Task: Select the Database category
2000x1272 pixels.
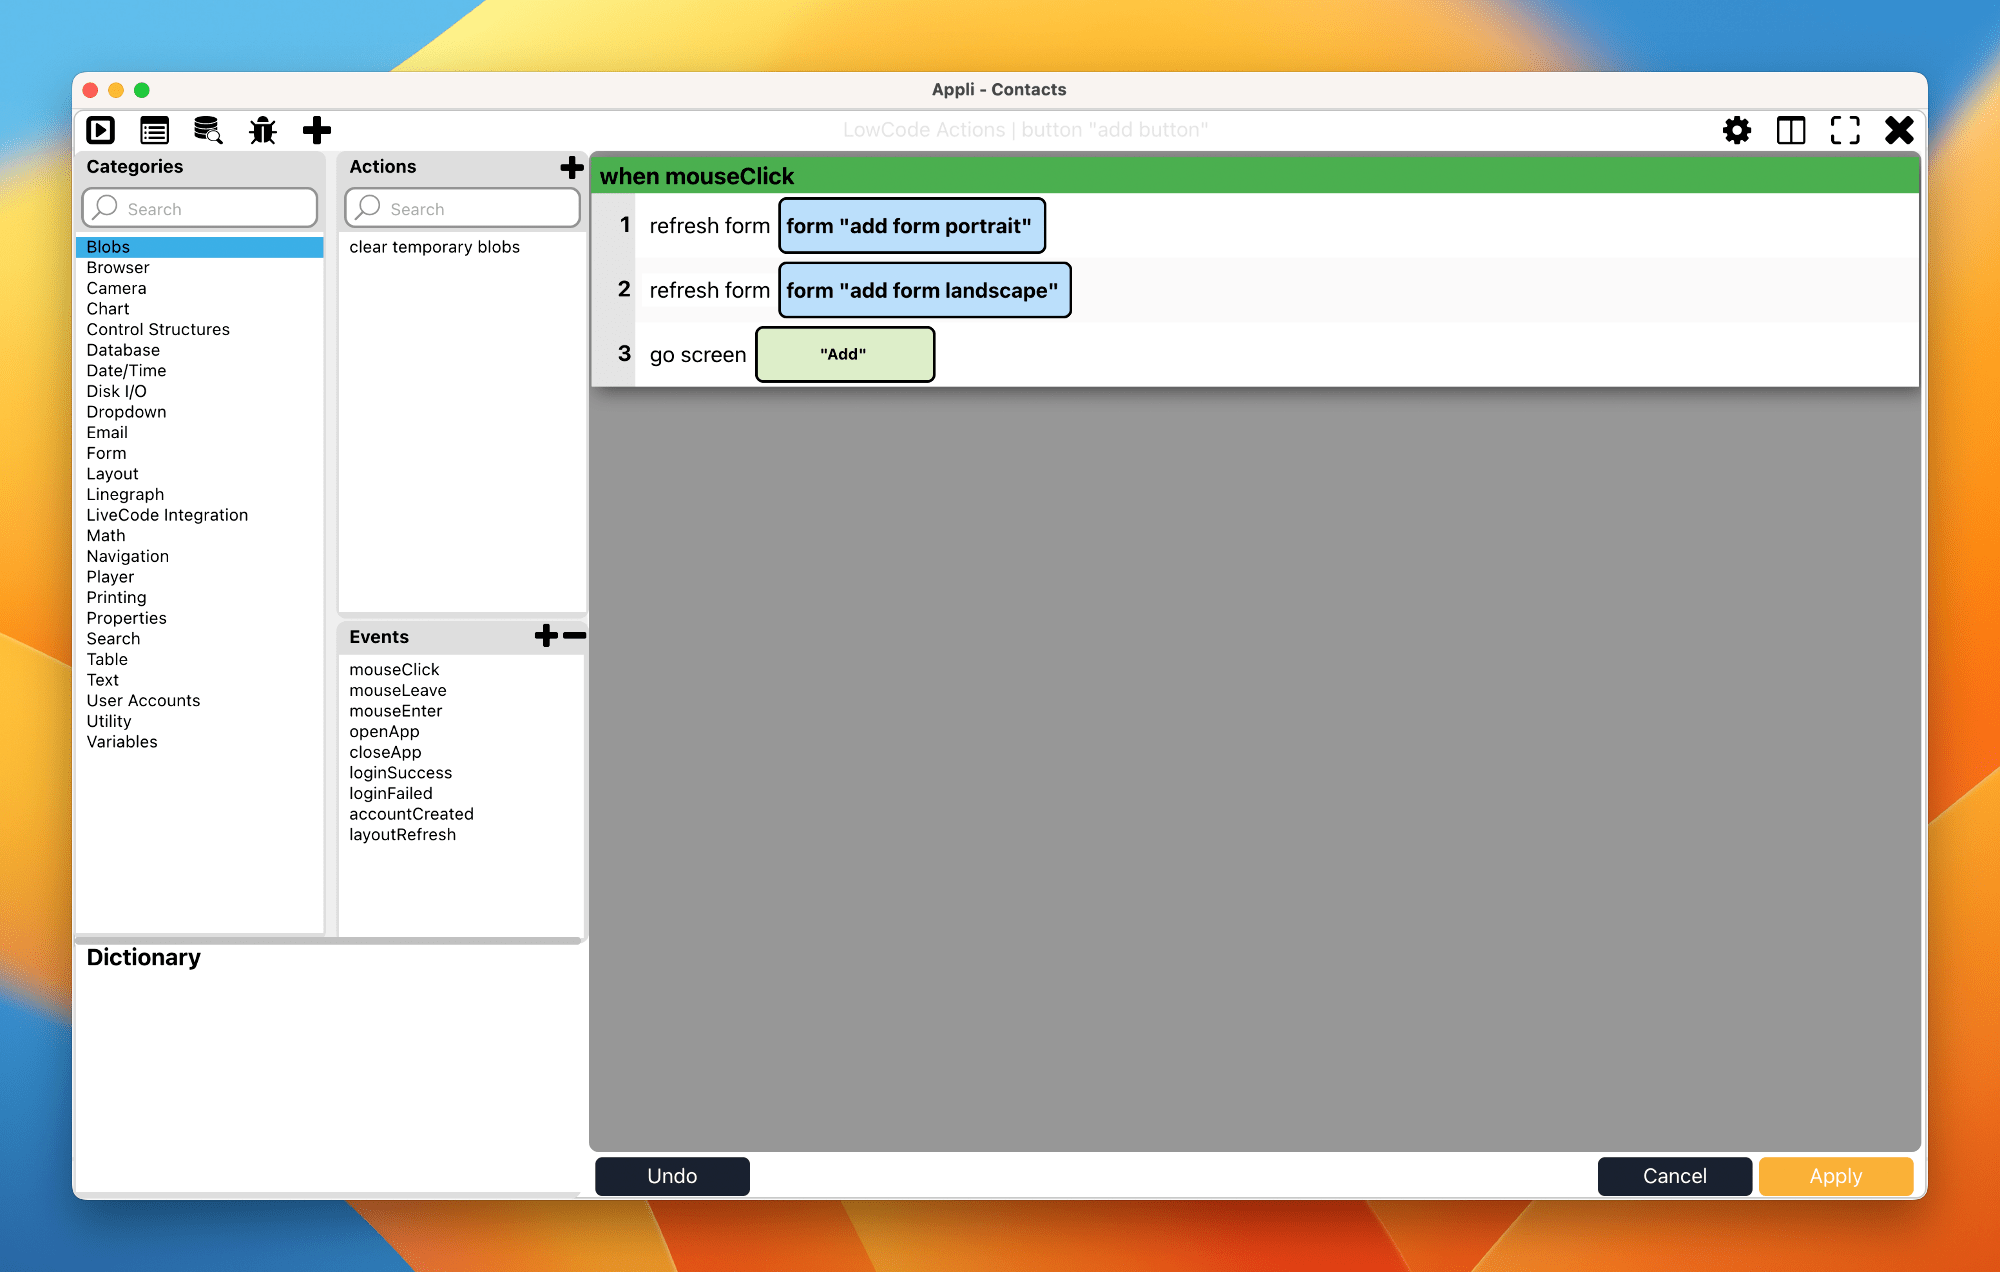Action: click(x=123, y=350)
